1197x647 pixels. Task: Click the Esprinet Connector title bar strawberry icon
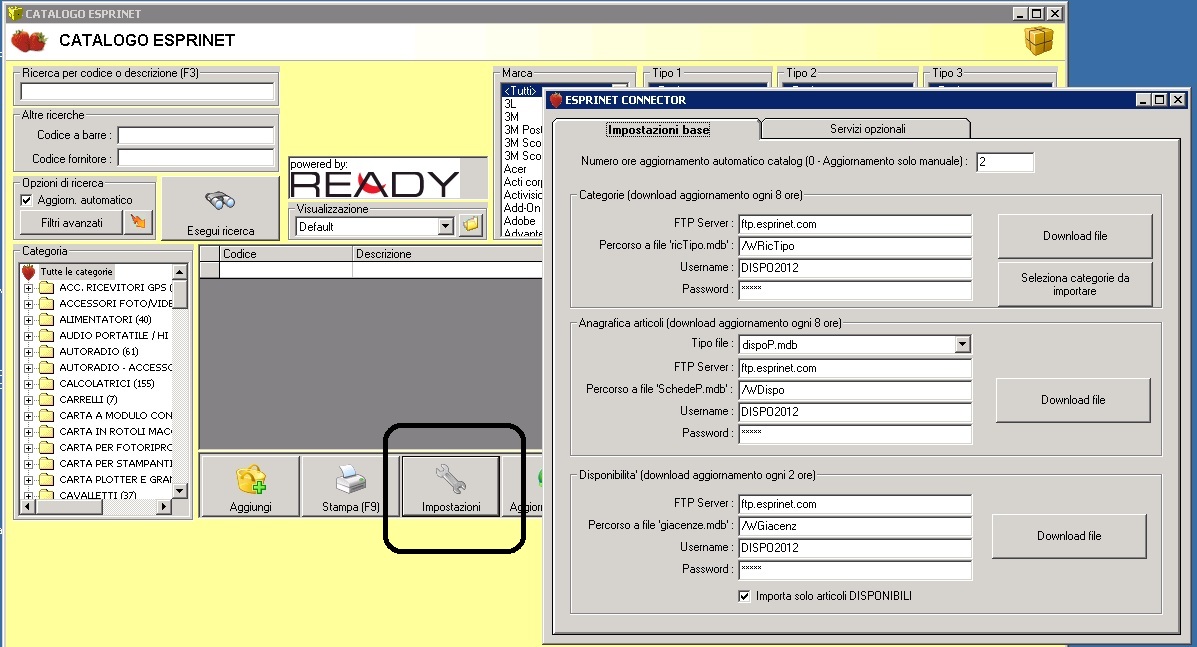pyautogui.click(x=556, y=100)
